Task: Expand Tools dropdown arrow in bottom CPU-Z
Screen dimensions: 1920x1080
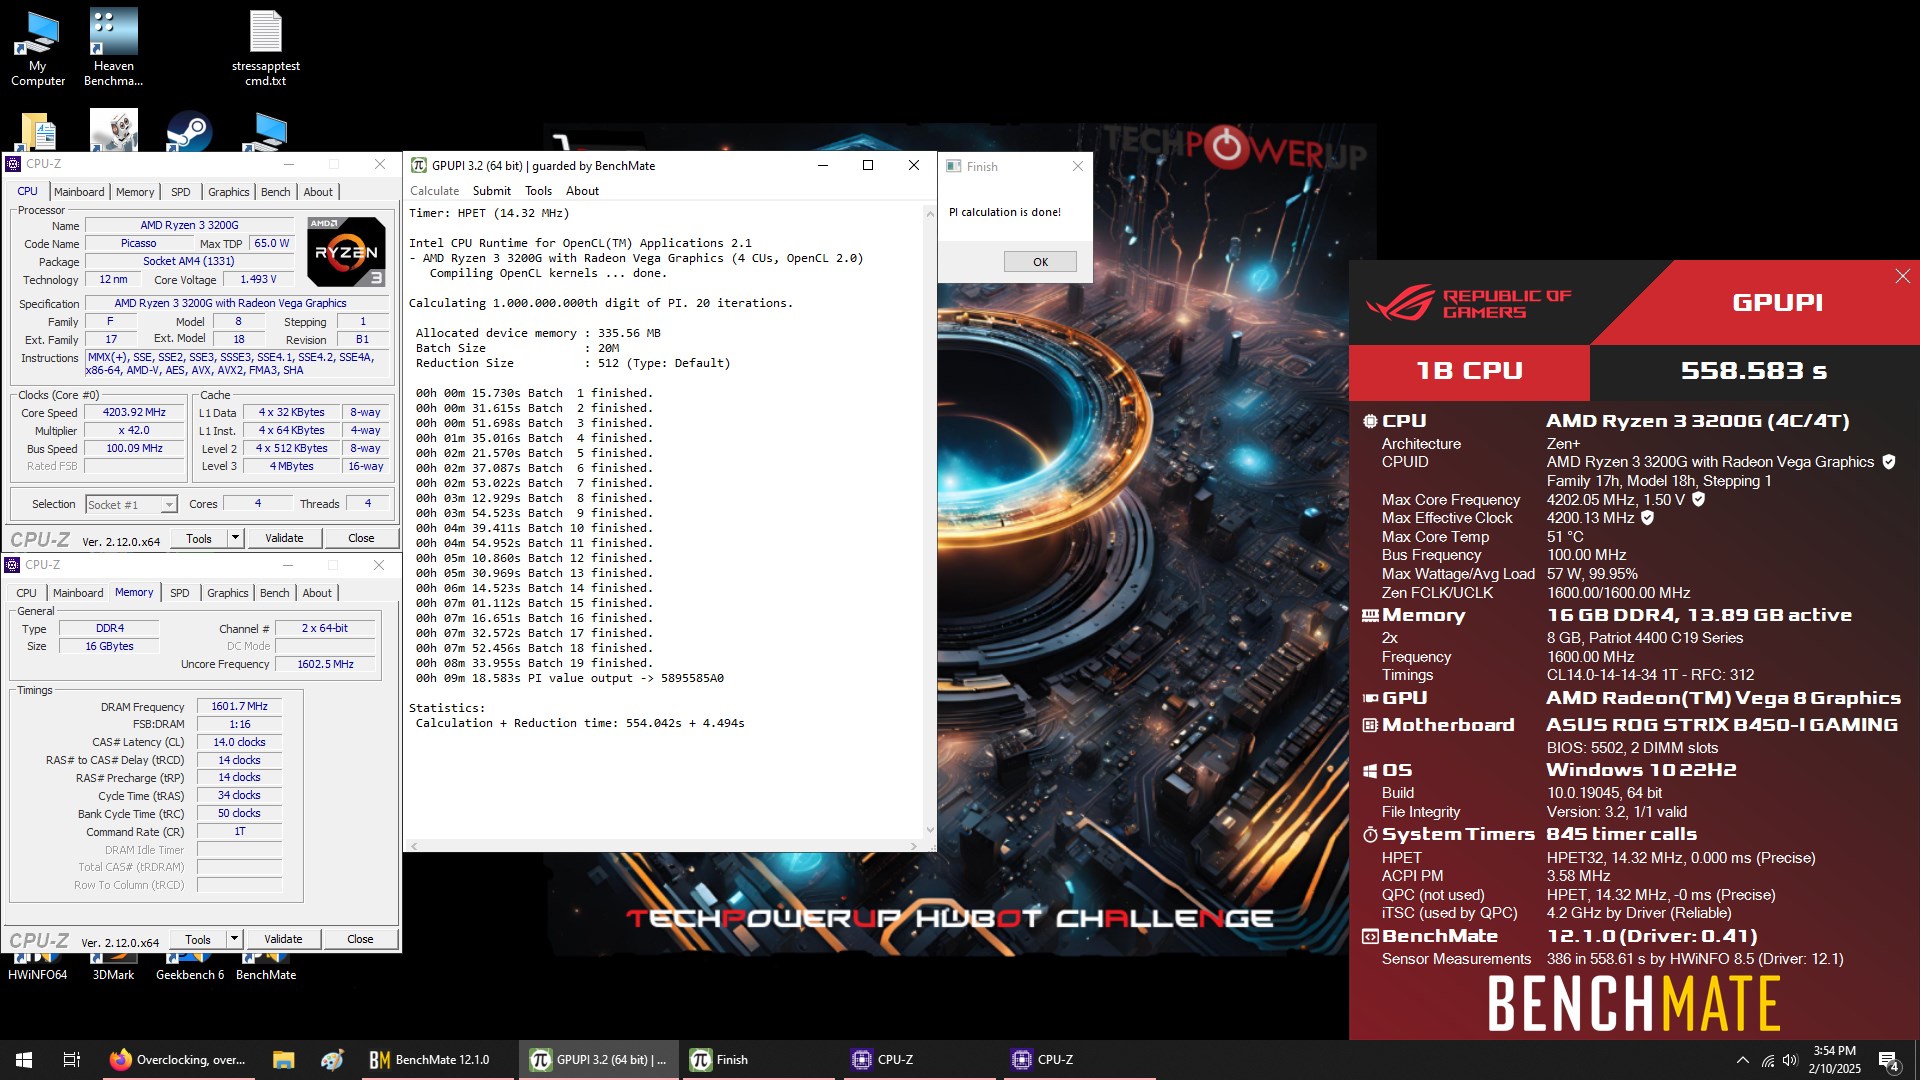Action: tap(234, 939)
